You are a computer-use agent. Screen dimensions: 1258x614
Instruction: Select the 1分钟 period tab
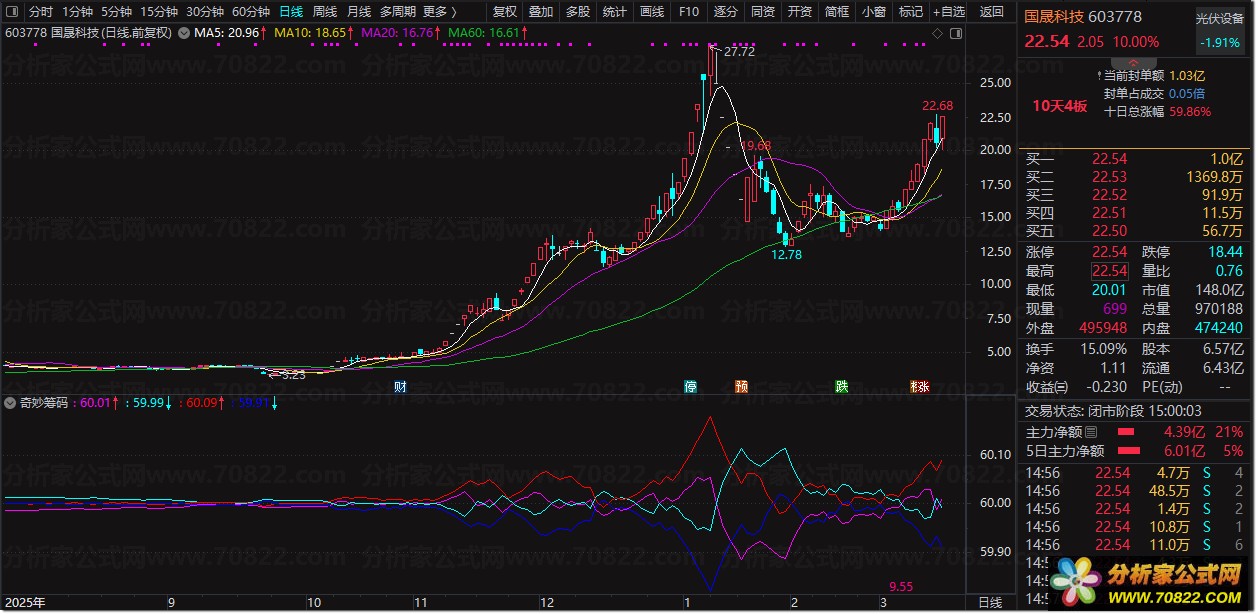[x=77, y=12]
